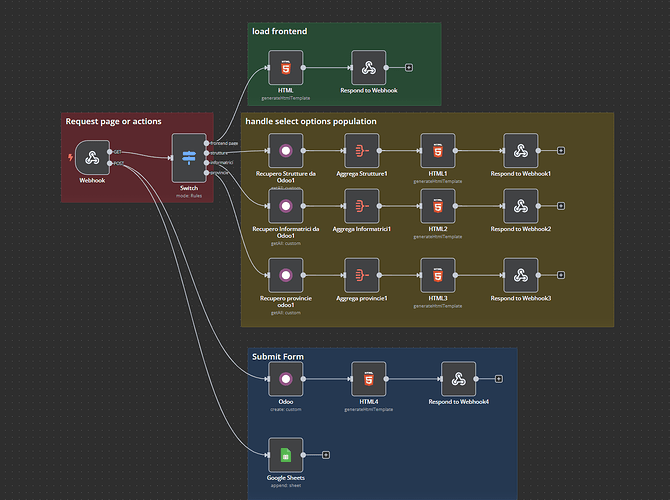Click Switch provincie output connector
Screen dimensions: 670x500
tap(206, 173)
